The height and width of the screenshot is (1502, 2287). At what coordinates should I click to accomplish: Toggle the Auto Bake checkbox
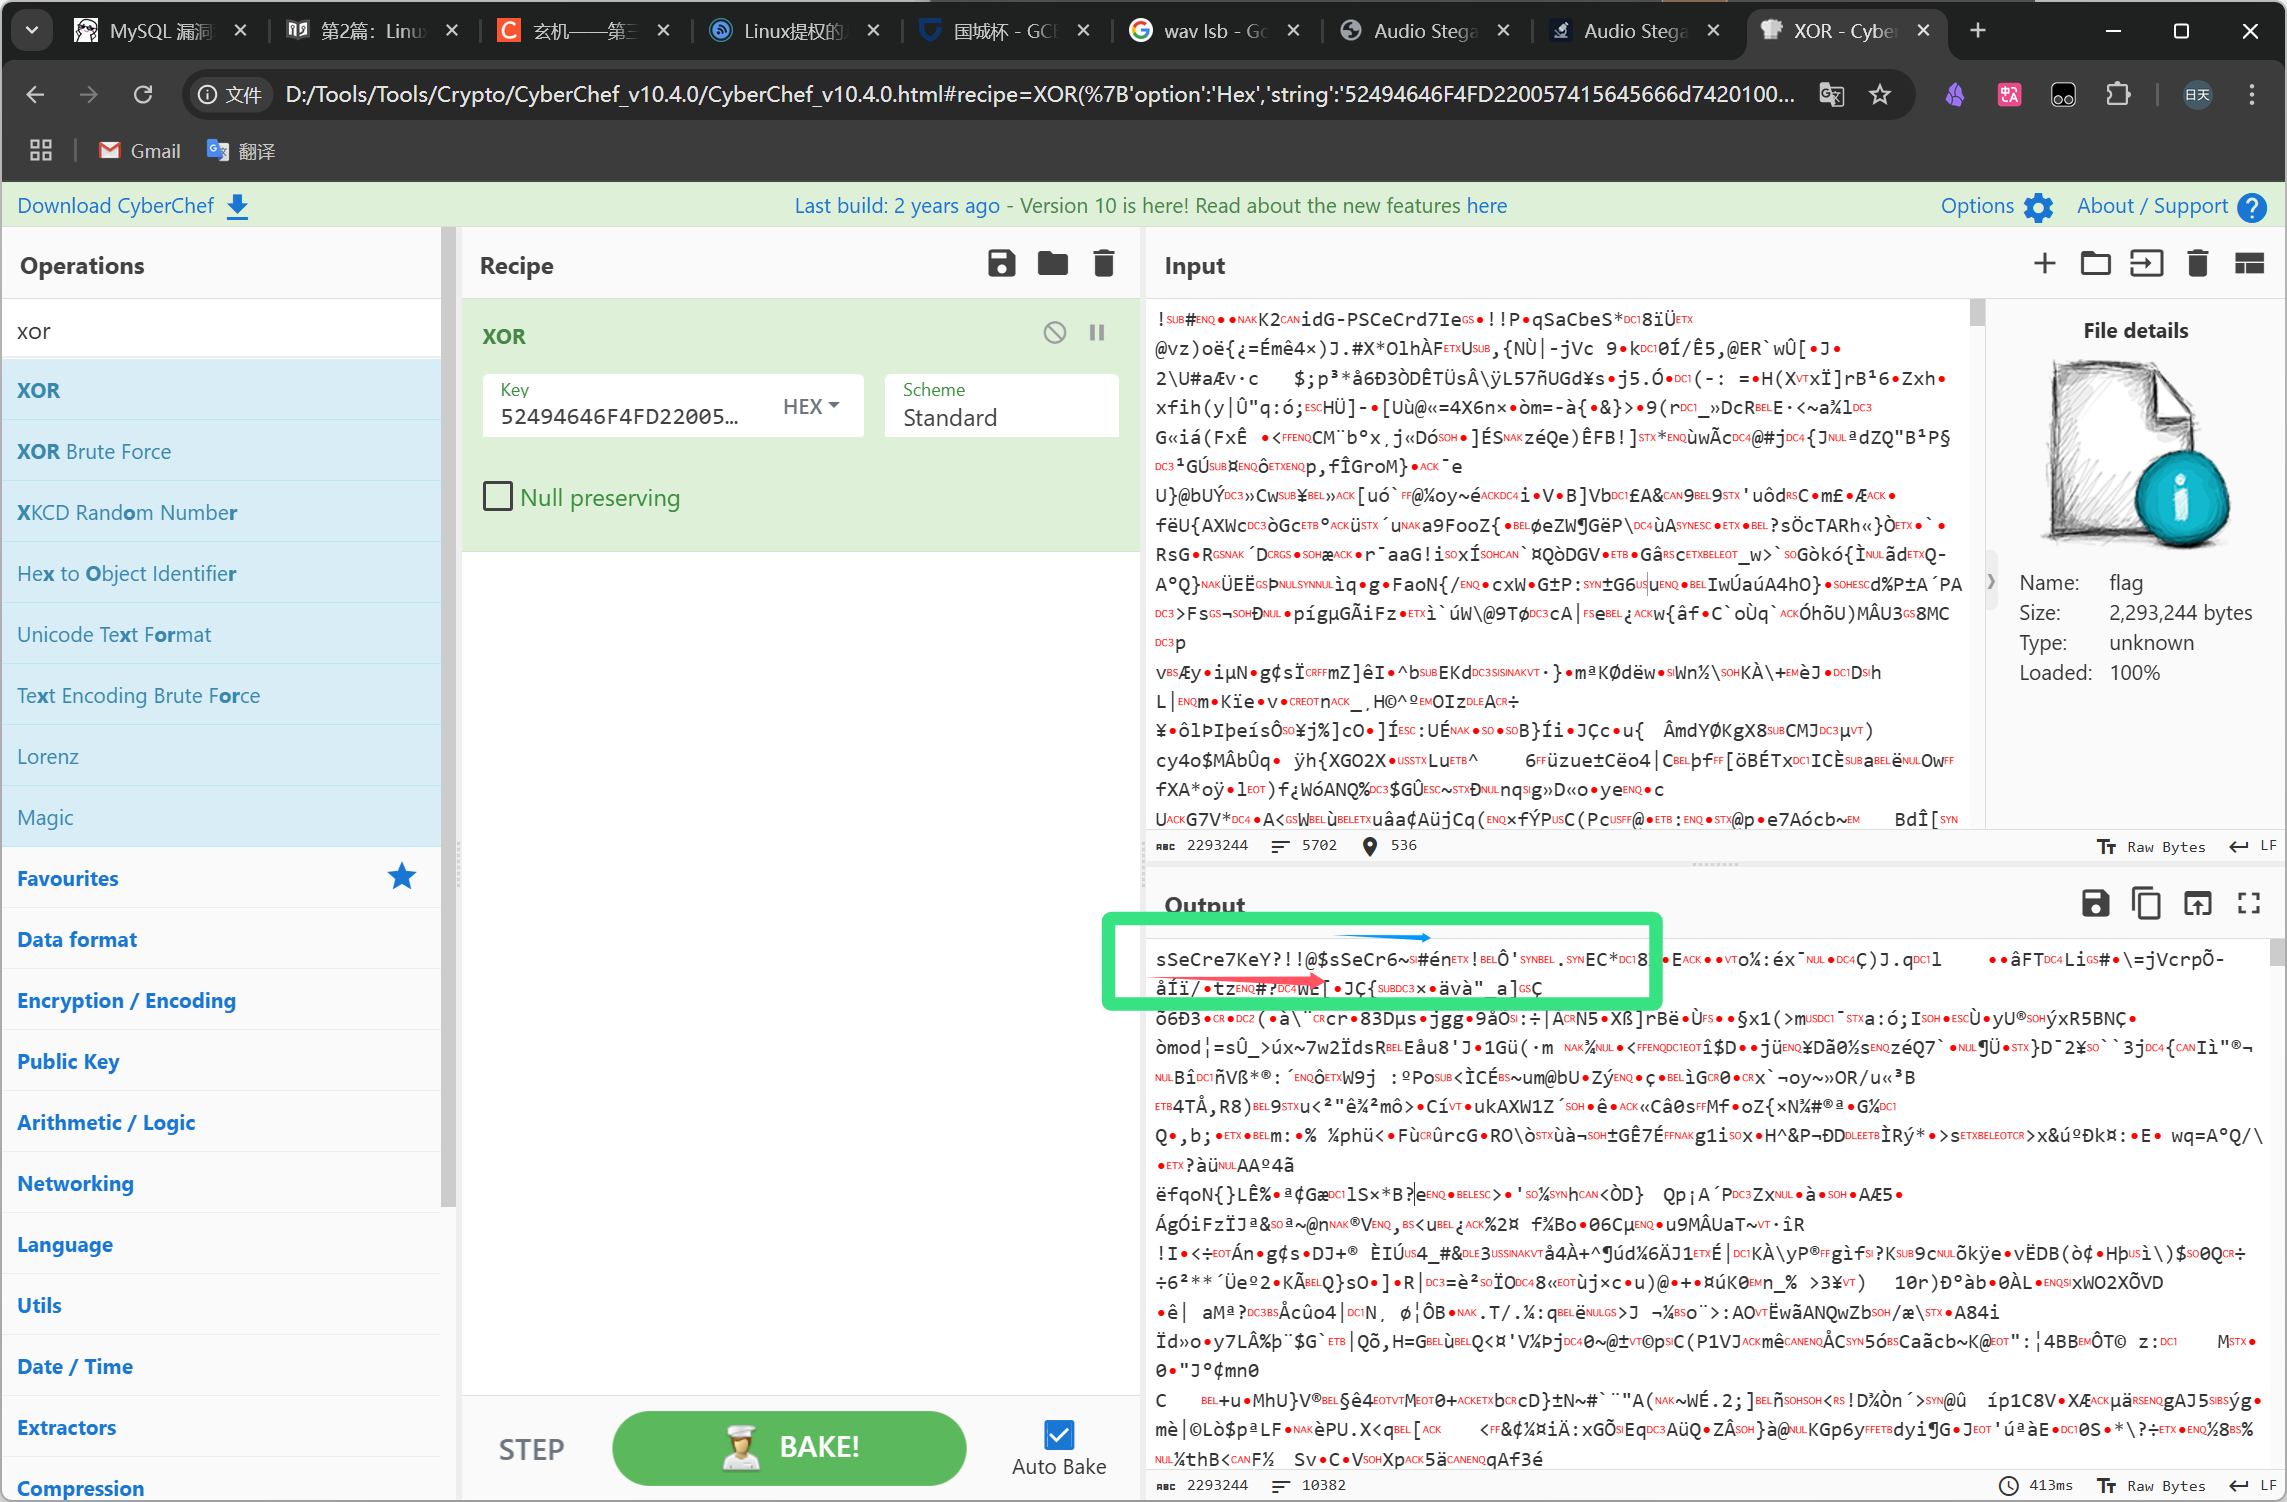(x=1059, y=1435)
